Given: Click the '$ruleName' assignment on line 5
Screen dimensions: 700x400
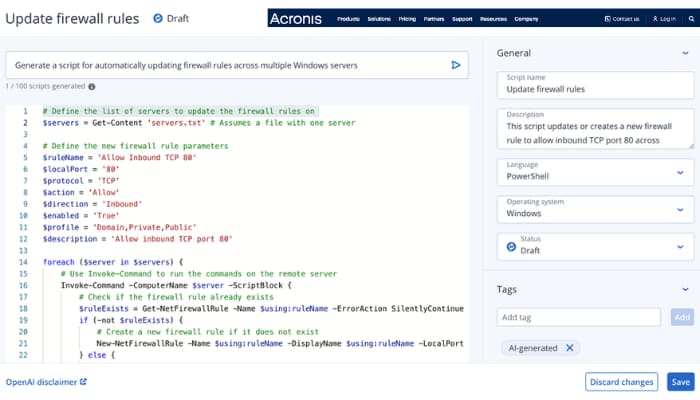Looking at the screenshot, I should coord(119,158).
